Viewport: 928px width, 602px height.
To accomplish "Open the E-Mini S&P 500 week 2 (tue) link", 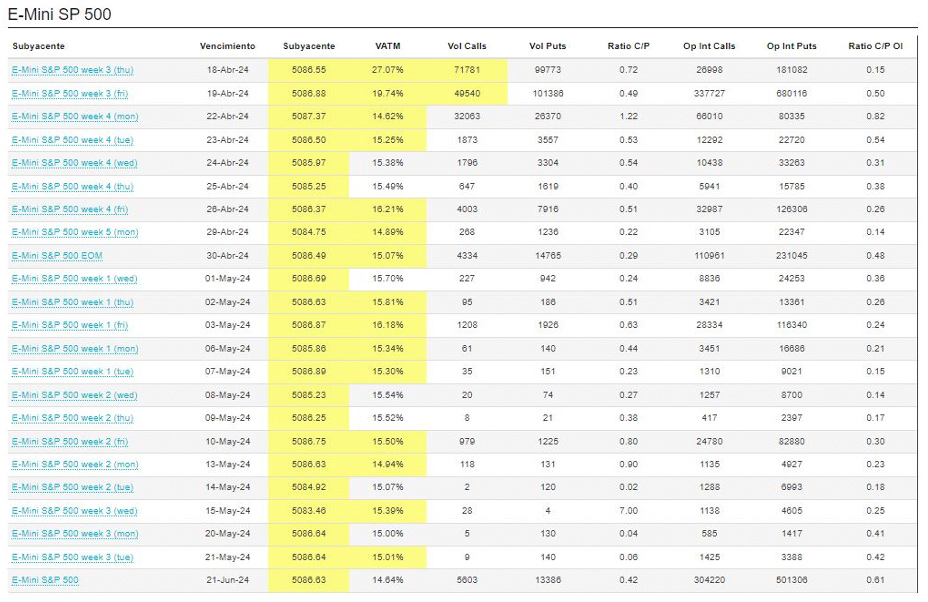I will click(71, 488).
